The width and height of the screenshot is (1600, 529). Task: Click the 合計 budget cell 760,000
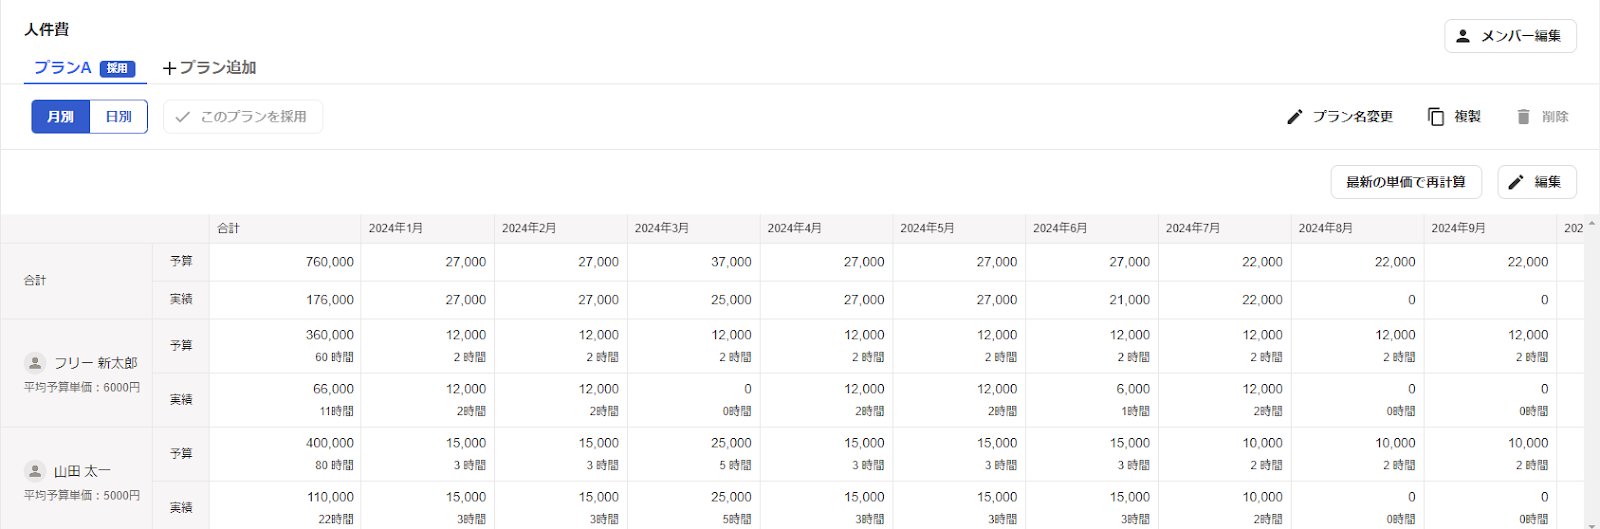(285, 262)
